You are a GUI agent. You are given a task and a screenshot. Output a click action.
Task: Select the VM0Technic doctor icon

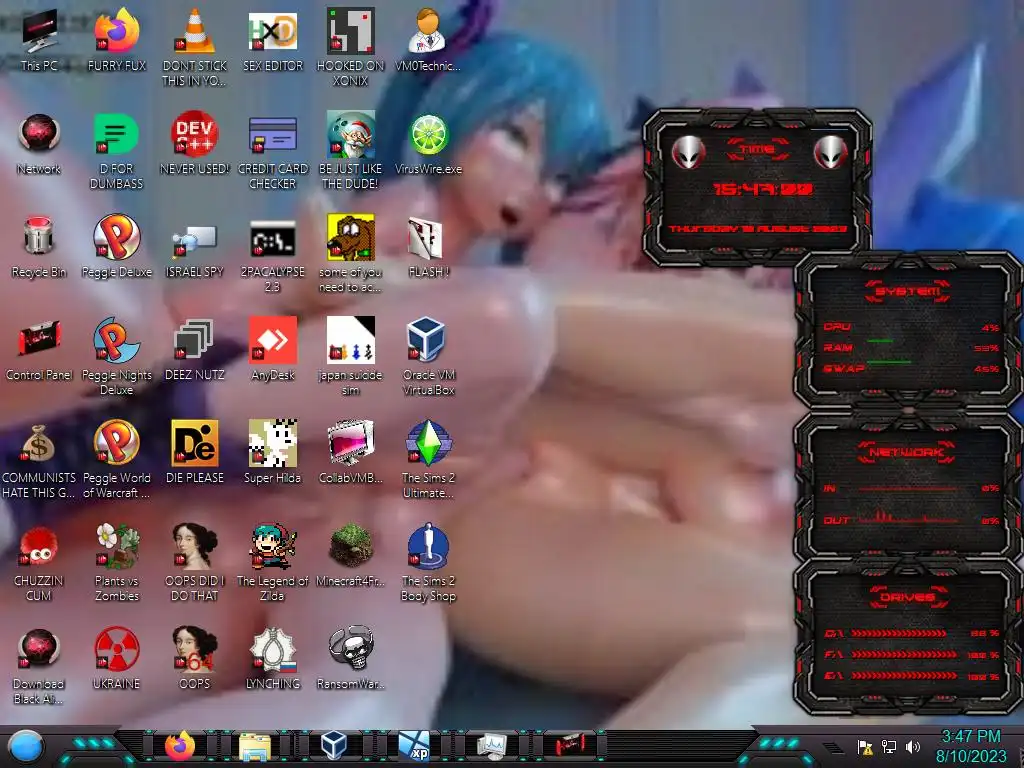point(428,39)
